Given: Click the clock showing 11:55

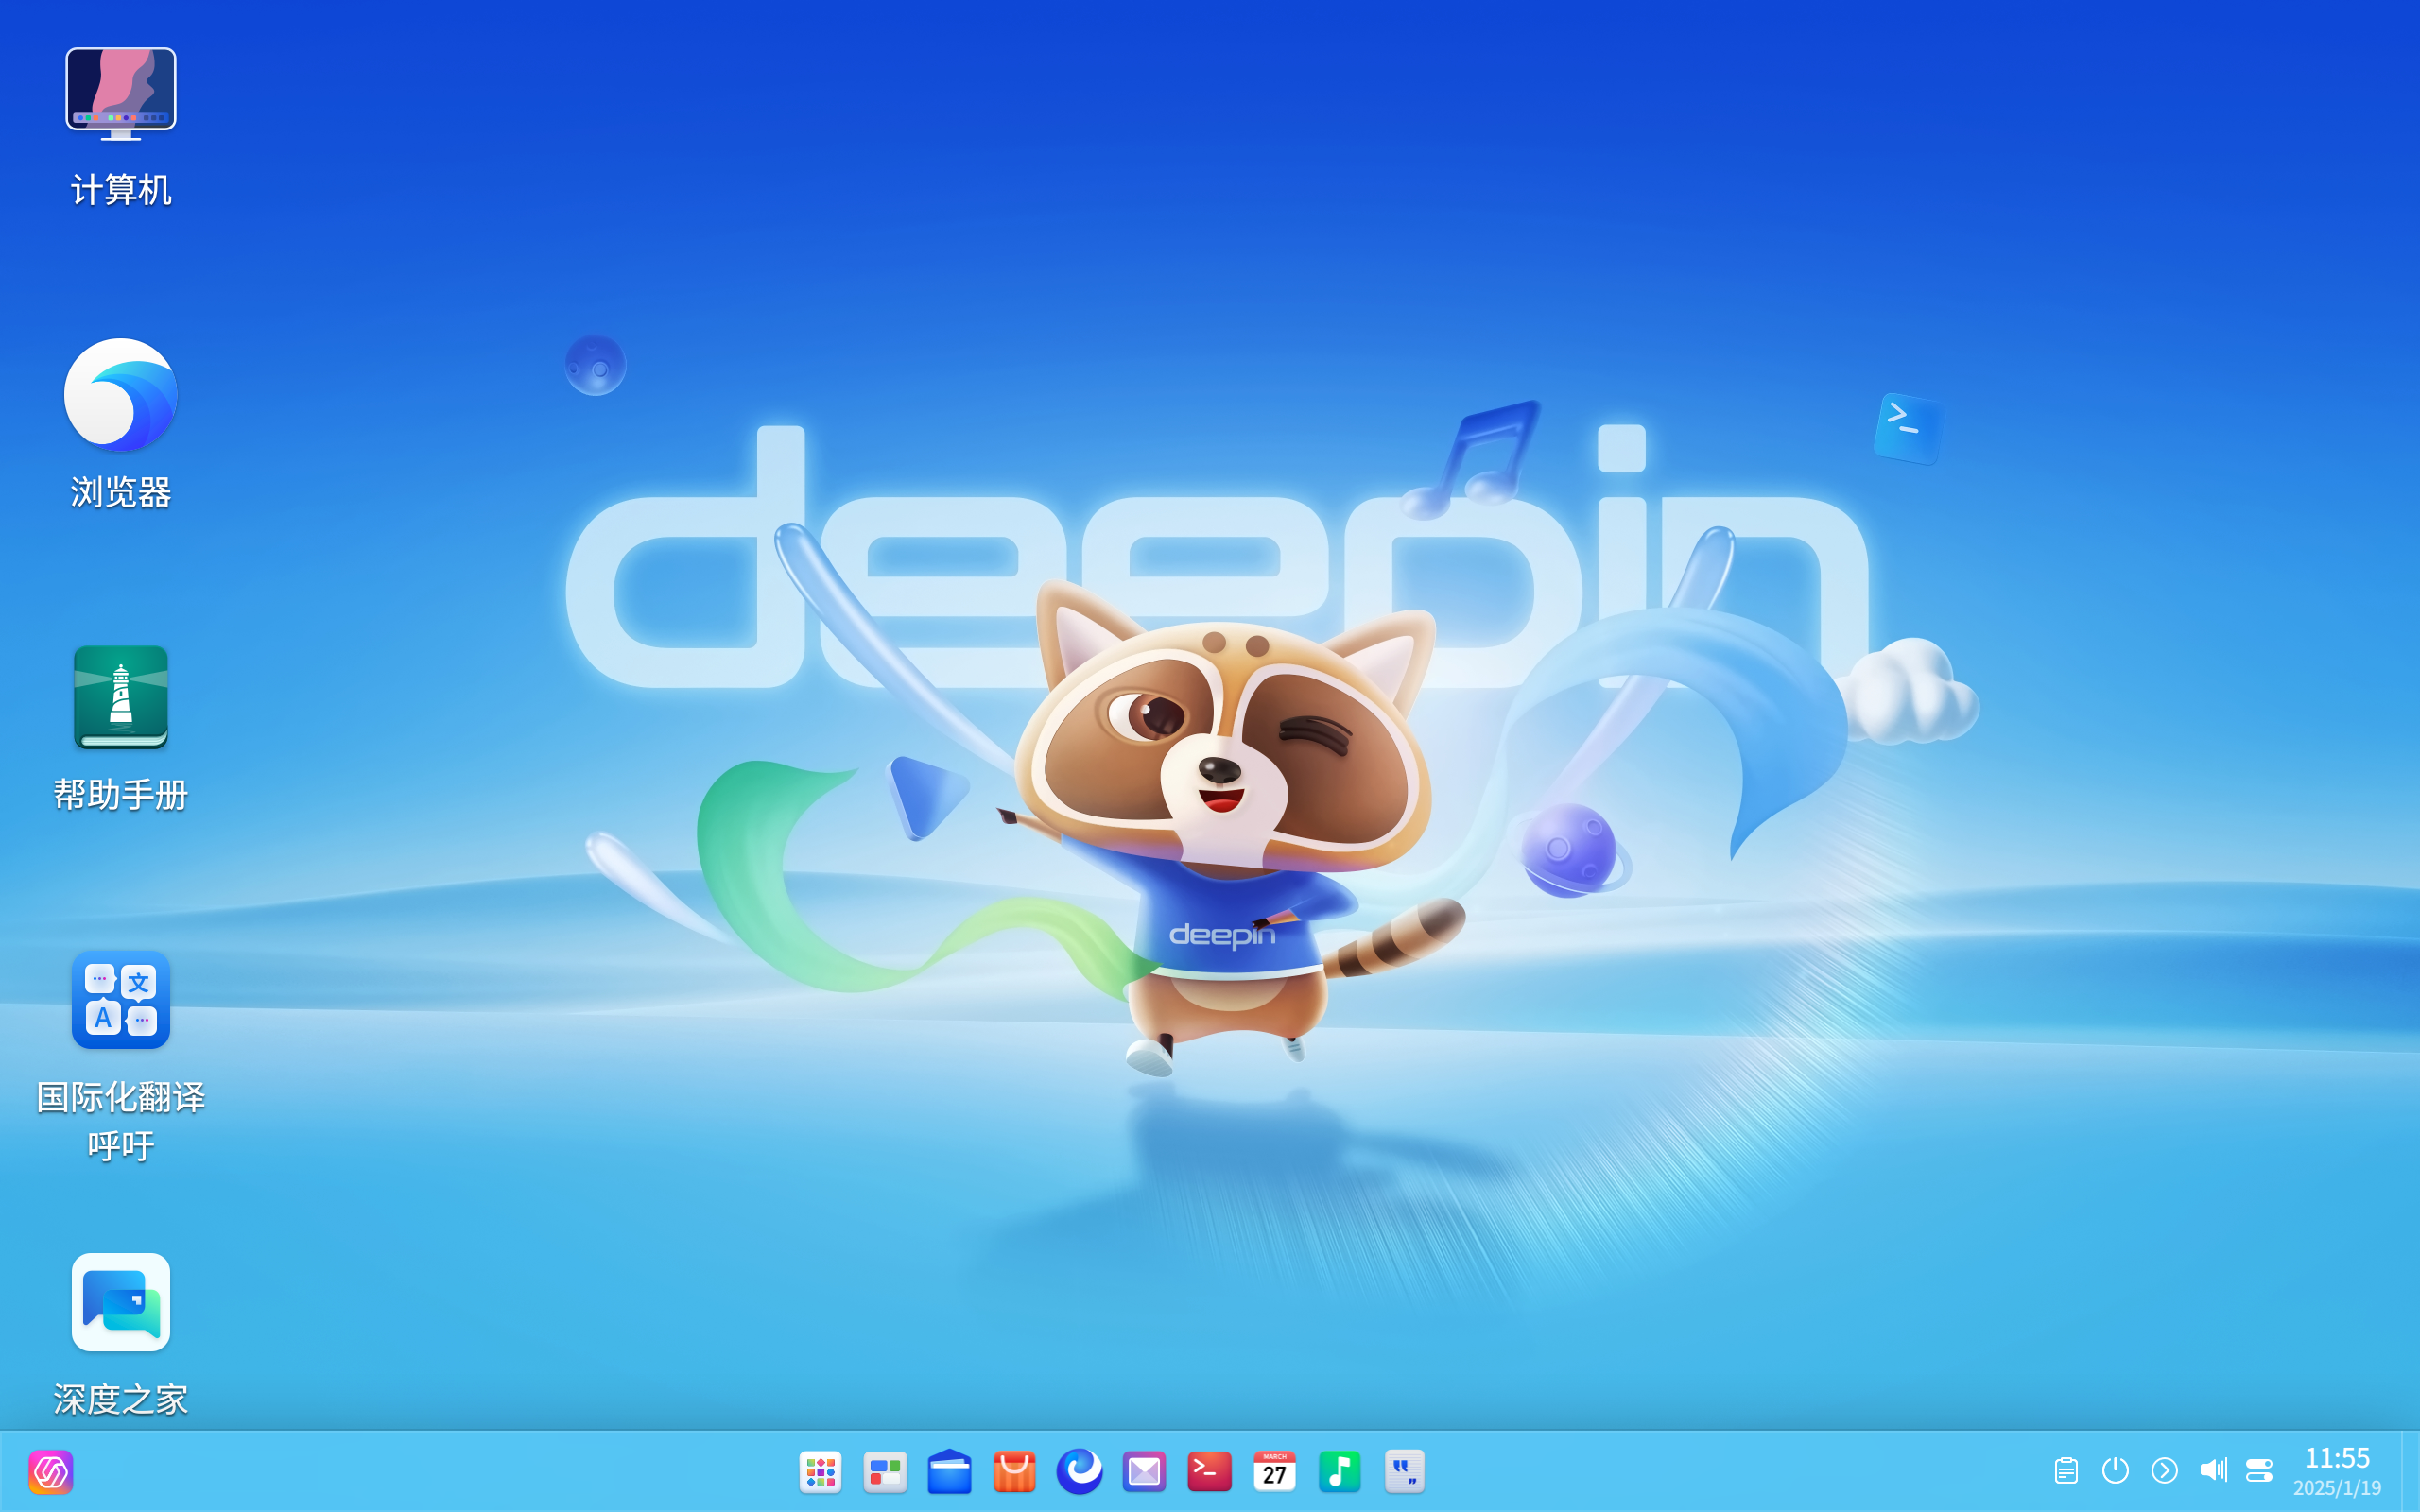Looking at the screenshot, I should [x=2343, y=1458].
